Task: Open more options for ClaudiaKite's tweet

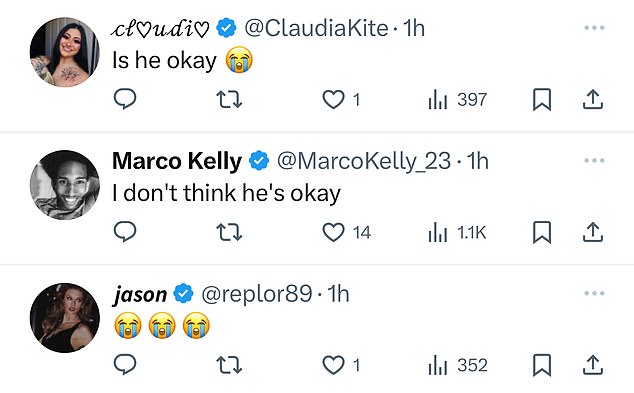Action: [594, 28]
